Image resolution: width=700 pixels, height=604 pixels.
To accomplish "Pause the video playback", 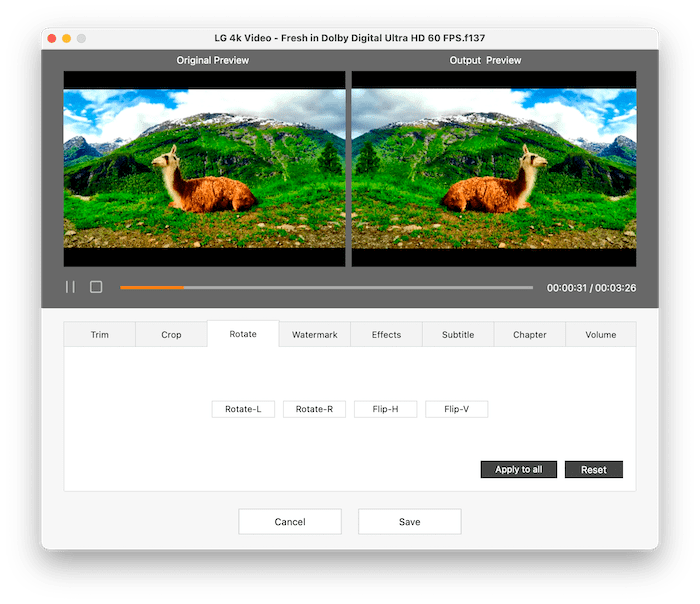I will (70, 287).
